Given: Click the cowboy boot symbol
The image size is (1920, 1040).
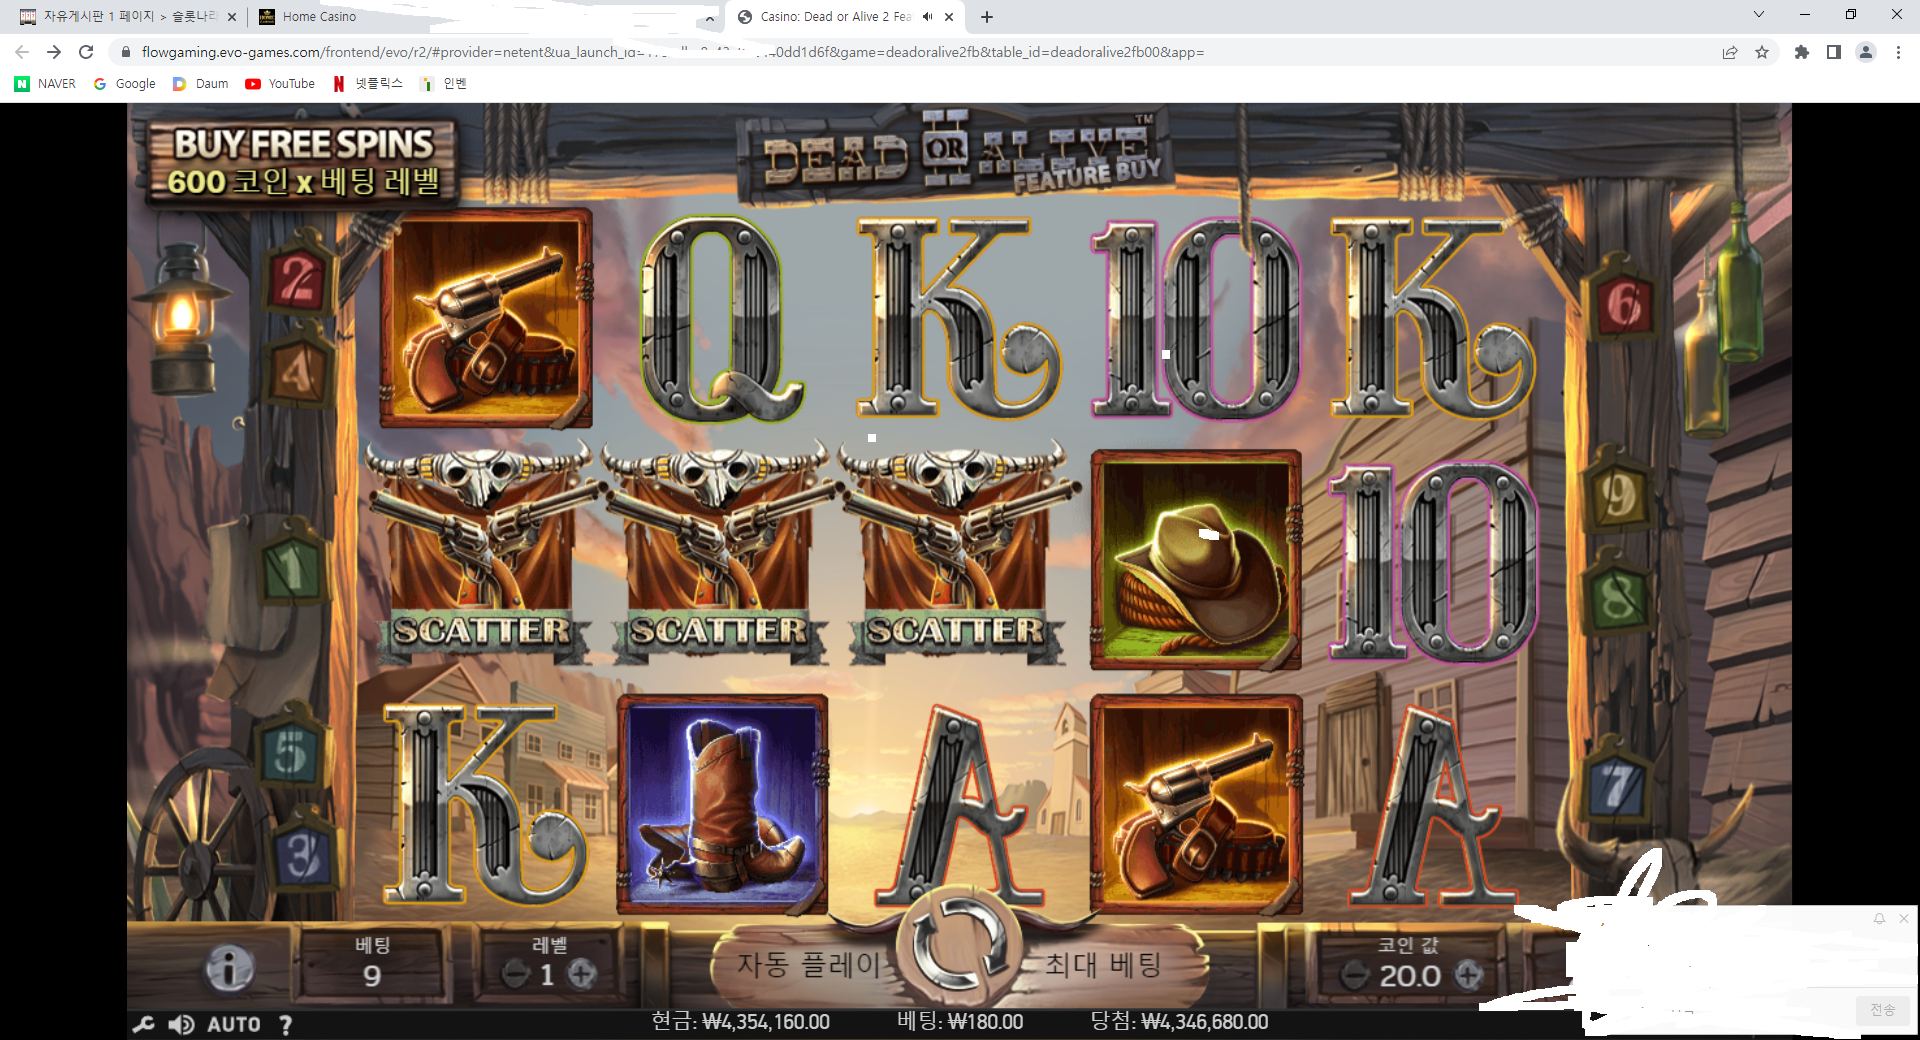Looking at the screenshot, I should tap(722, 804).
